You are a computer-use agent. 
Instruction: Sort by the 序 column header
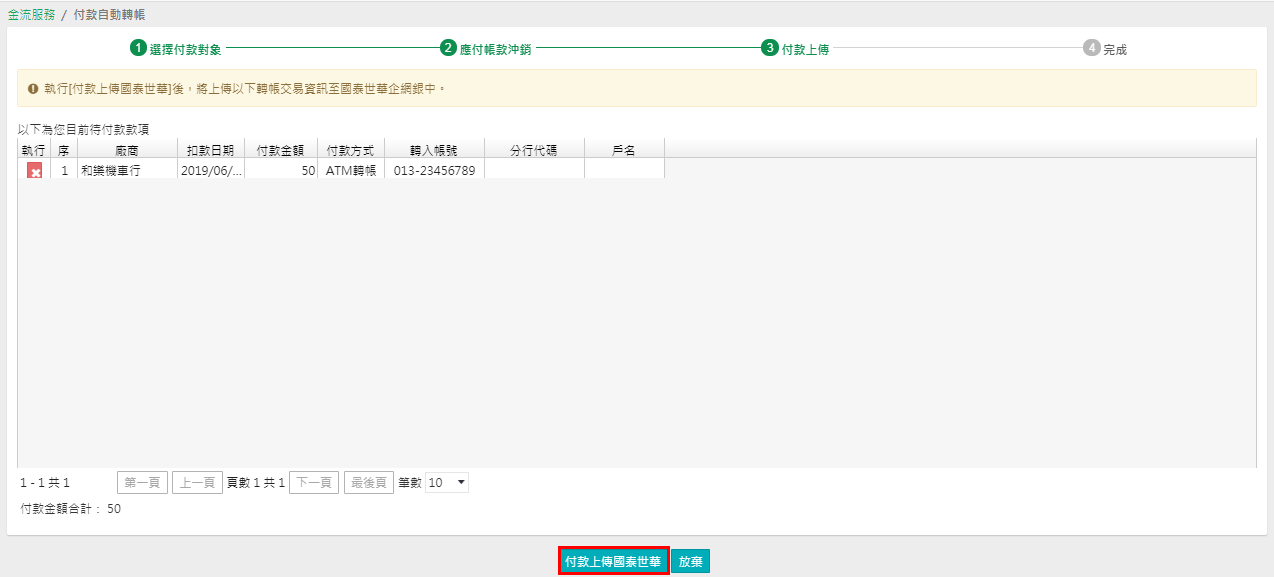[64, 149]
